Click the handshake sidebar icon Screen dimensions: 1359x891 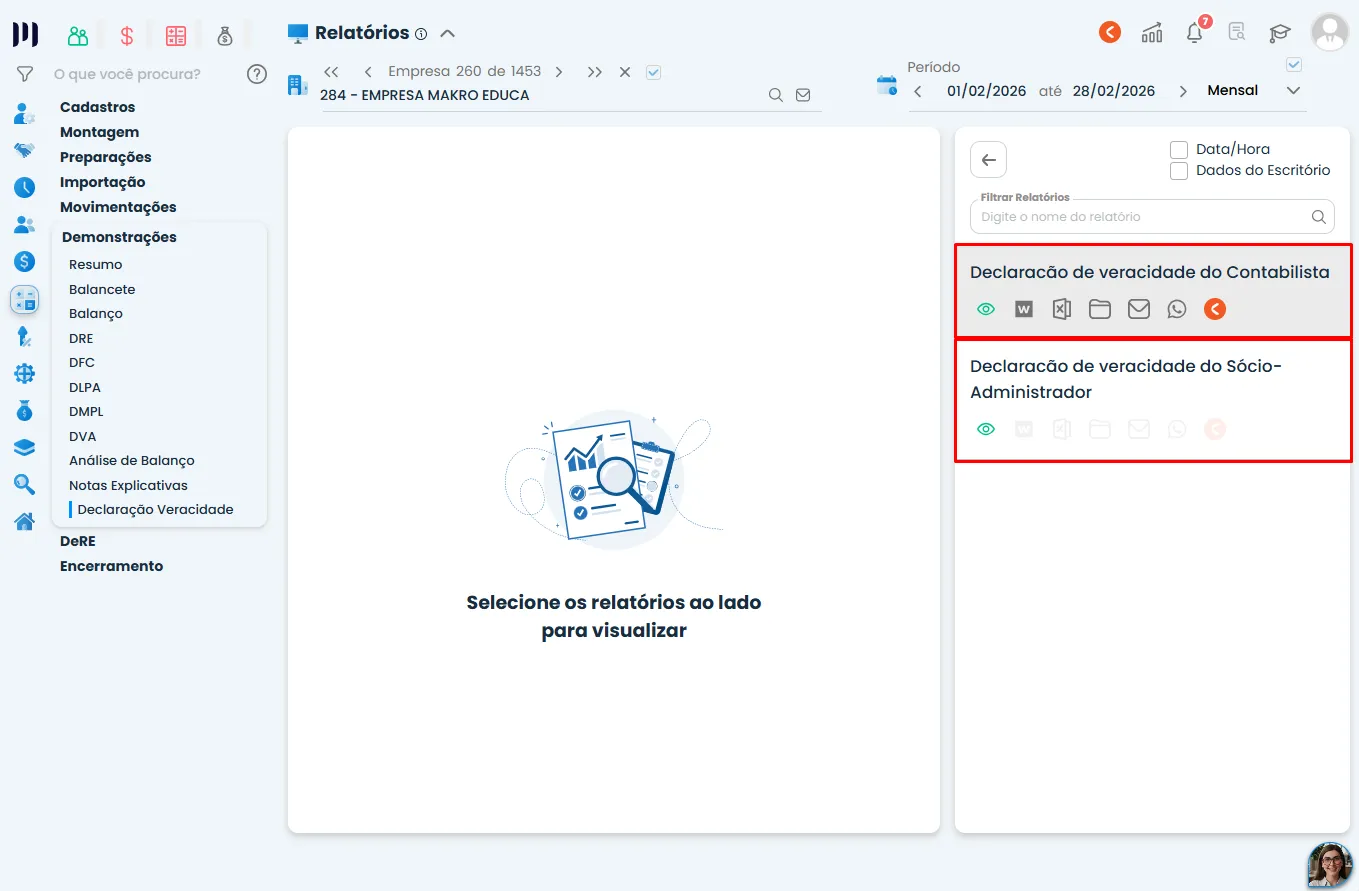pos(25,150)
